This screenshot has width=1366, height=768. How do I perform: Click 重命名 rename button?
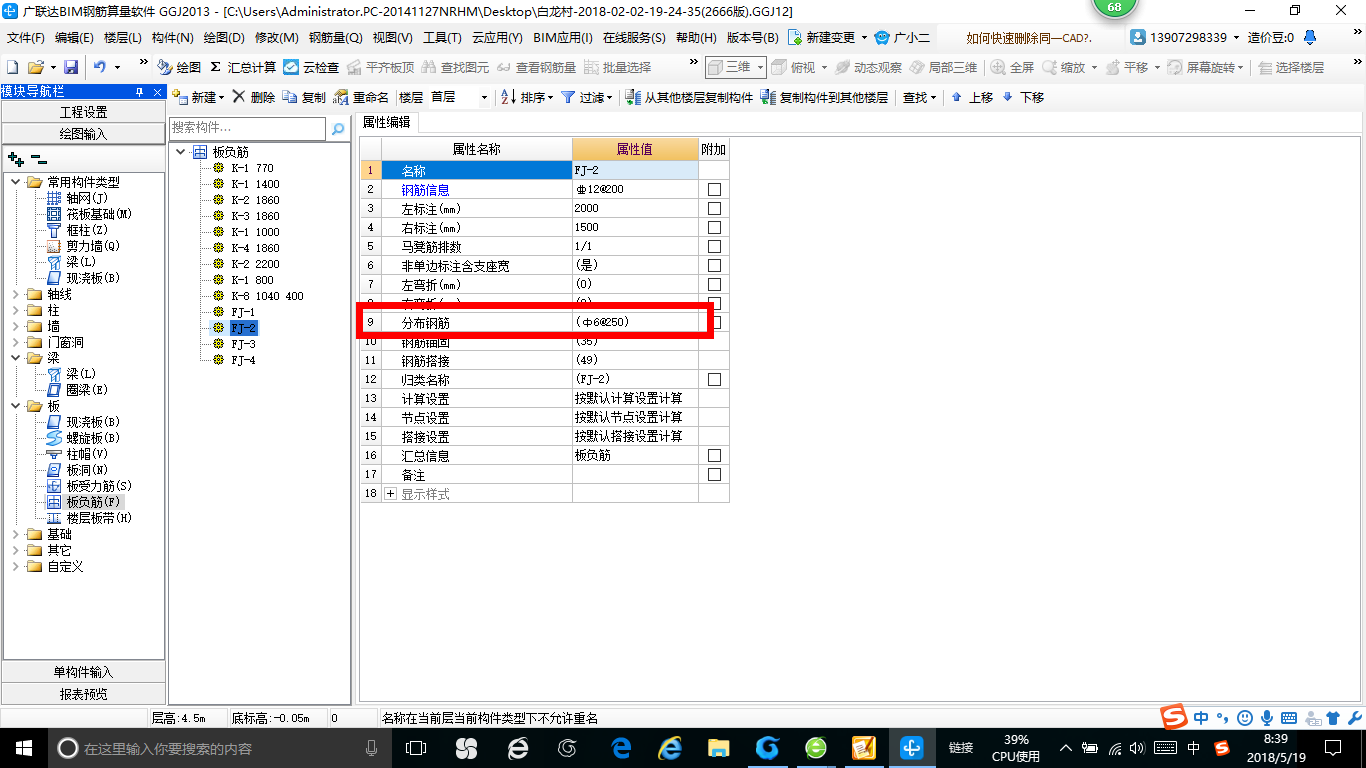[361, 97]
